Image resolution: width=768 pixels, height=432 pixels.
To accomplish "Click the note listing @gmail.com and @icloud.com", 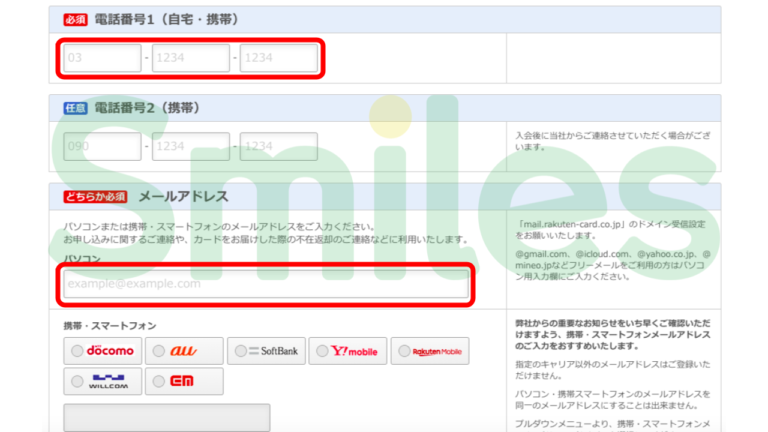I will tap(612, 265).
